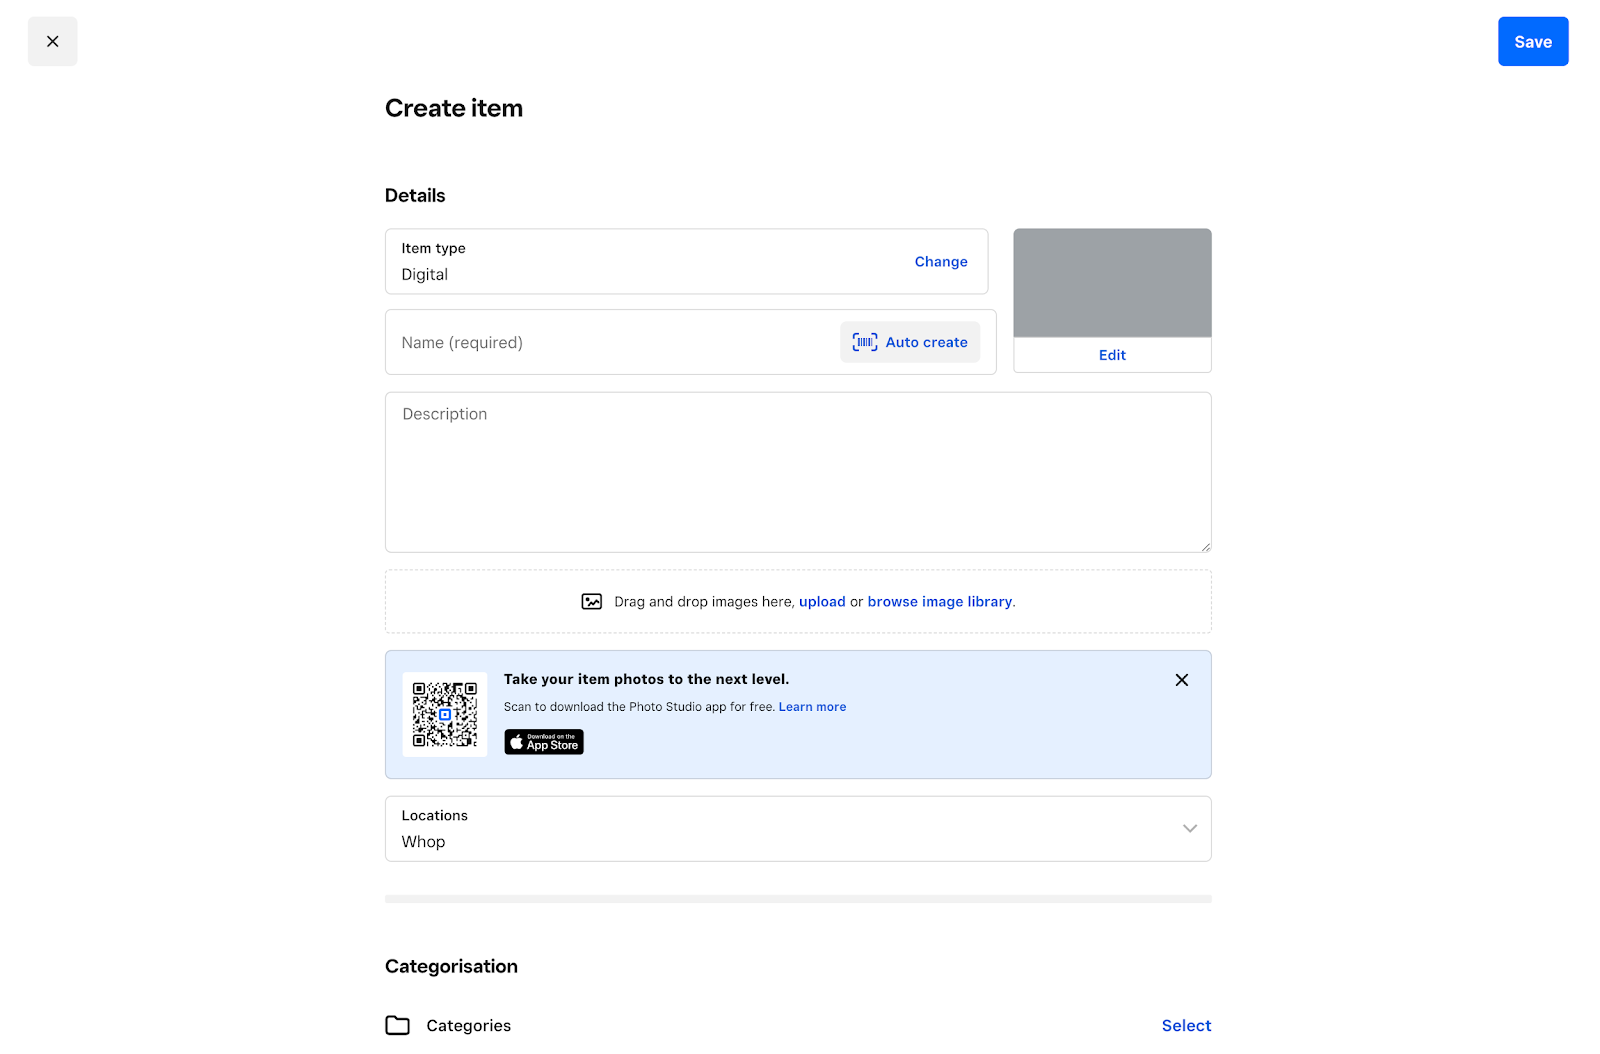Close the Create item form
The height and width of the screenshot is (1054, 1600).
[x=52, y=41]
